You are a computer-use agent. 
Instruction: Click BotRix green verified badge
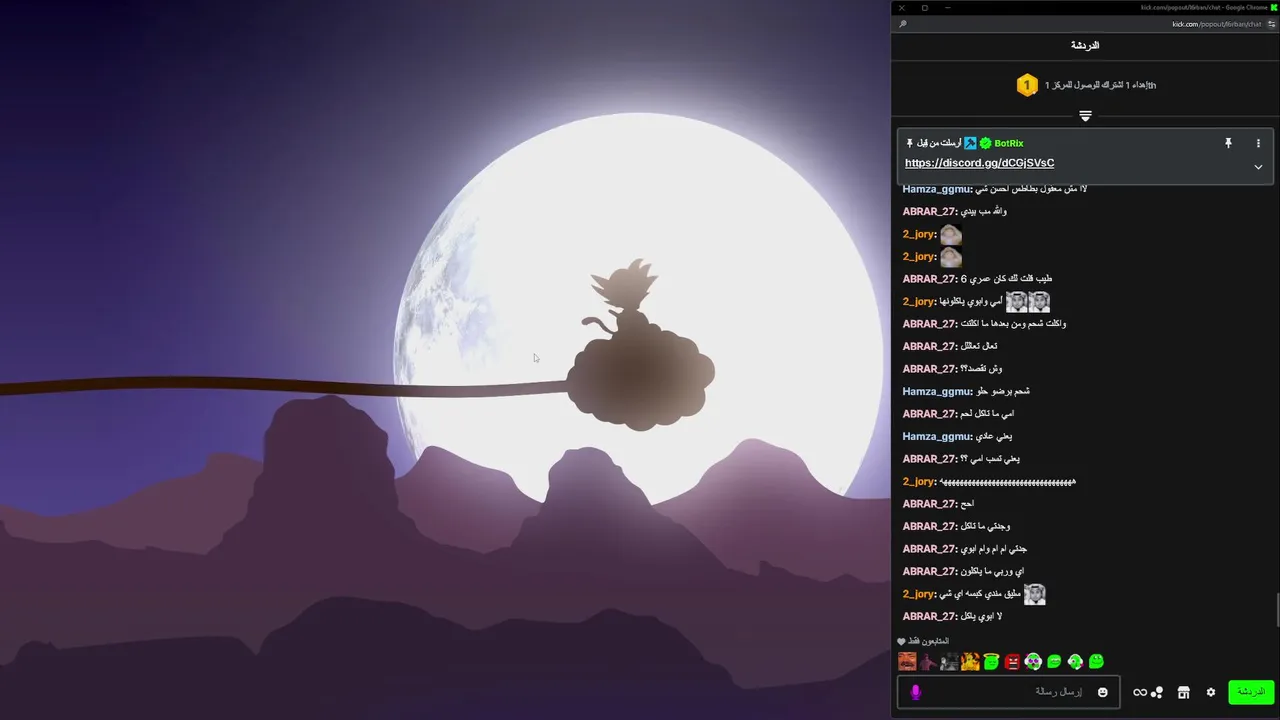tap(985, 143)
